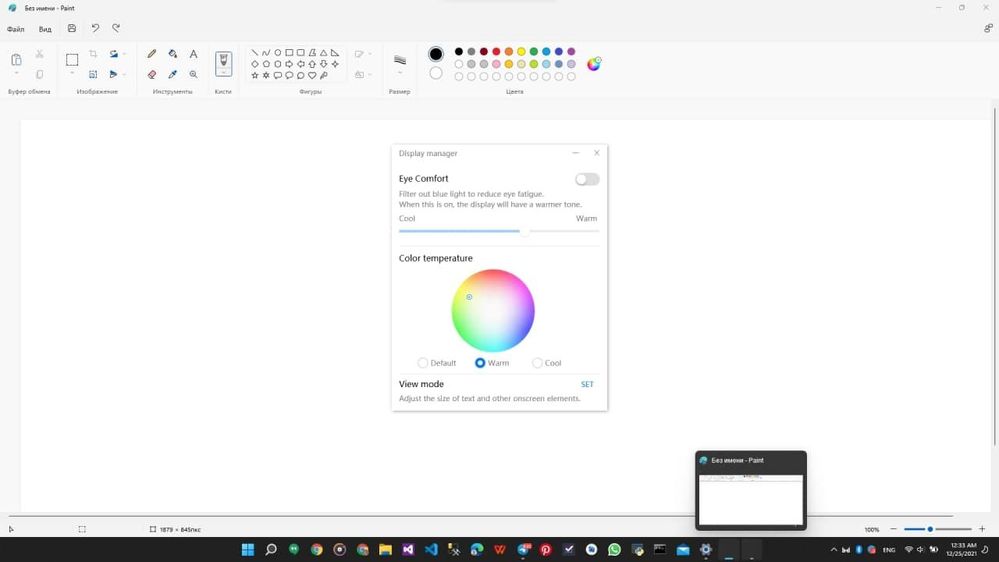Pick the oval shape

tap(278, 53)
